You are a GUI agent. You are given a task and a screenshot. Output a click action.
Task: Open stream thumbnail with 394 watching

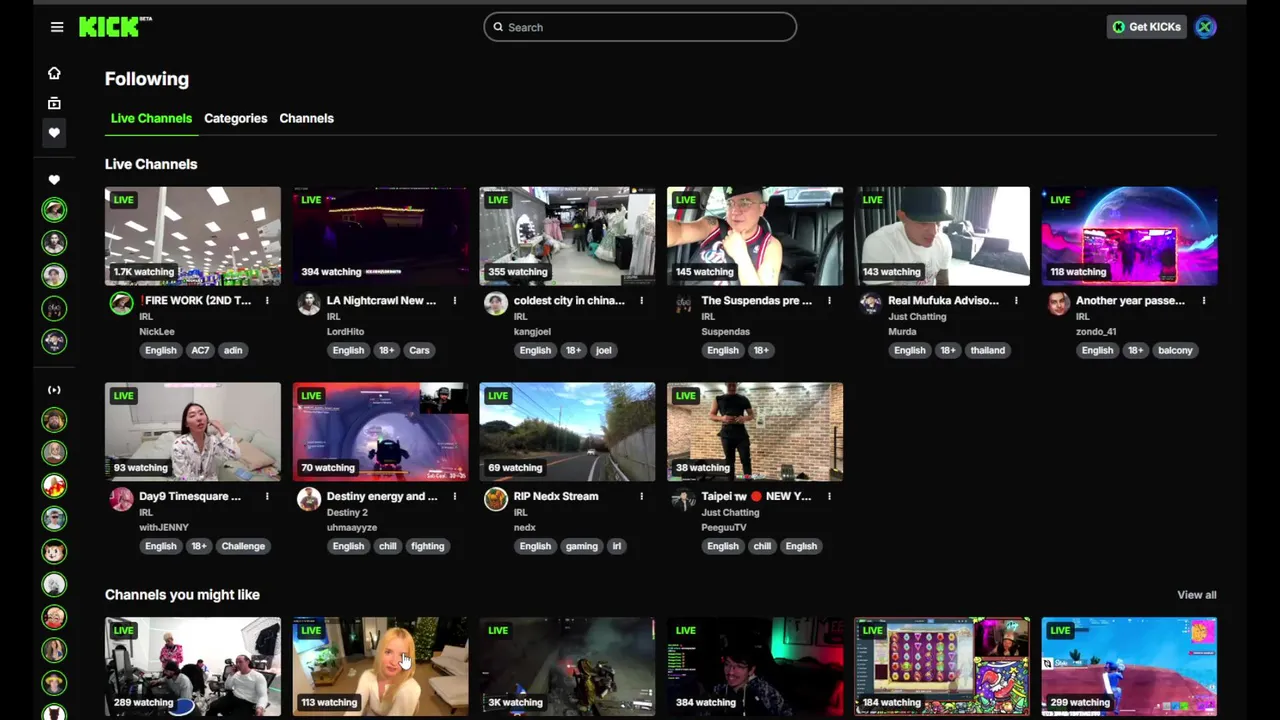[380, 236]
